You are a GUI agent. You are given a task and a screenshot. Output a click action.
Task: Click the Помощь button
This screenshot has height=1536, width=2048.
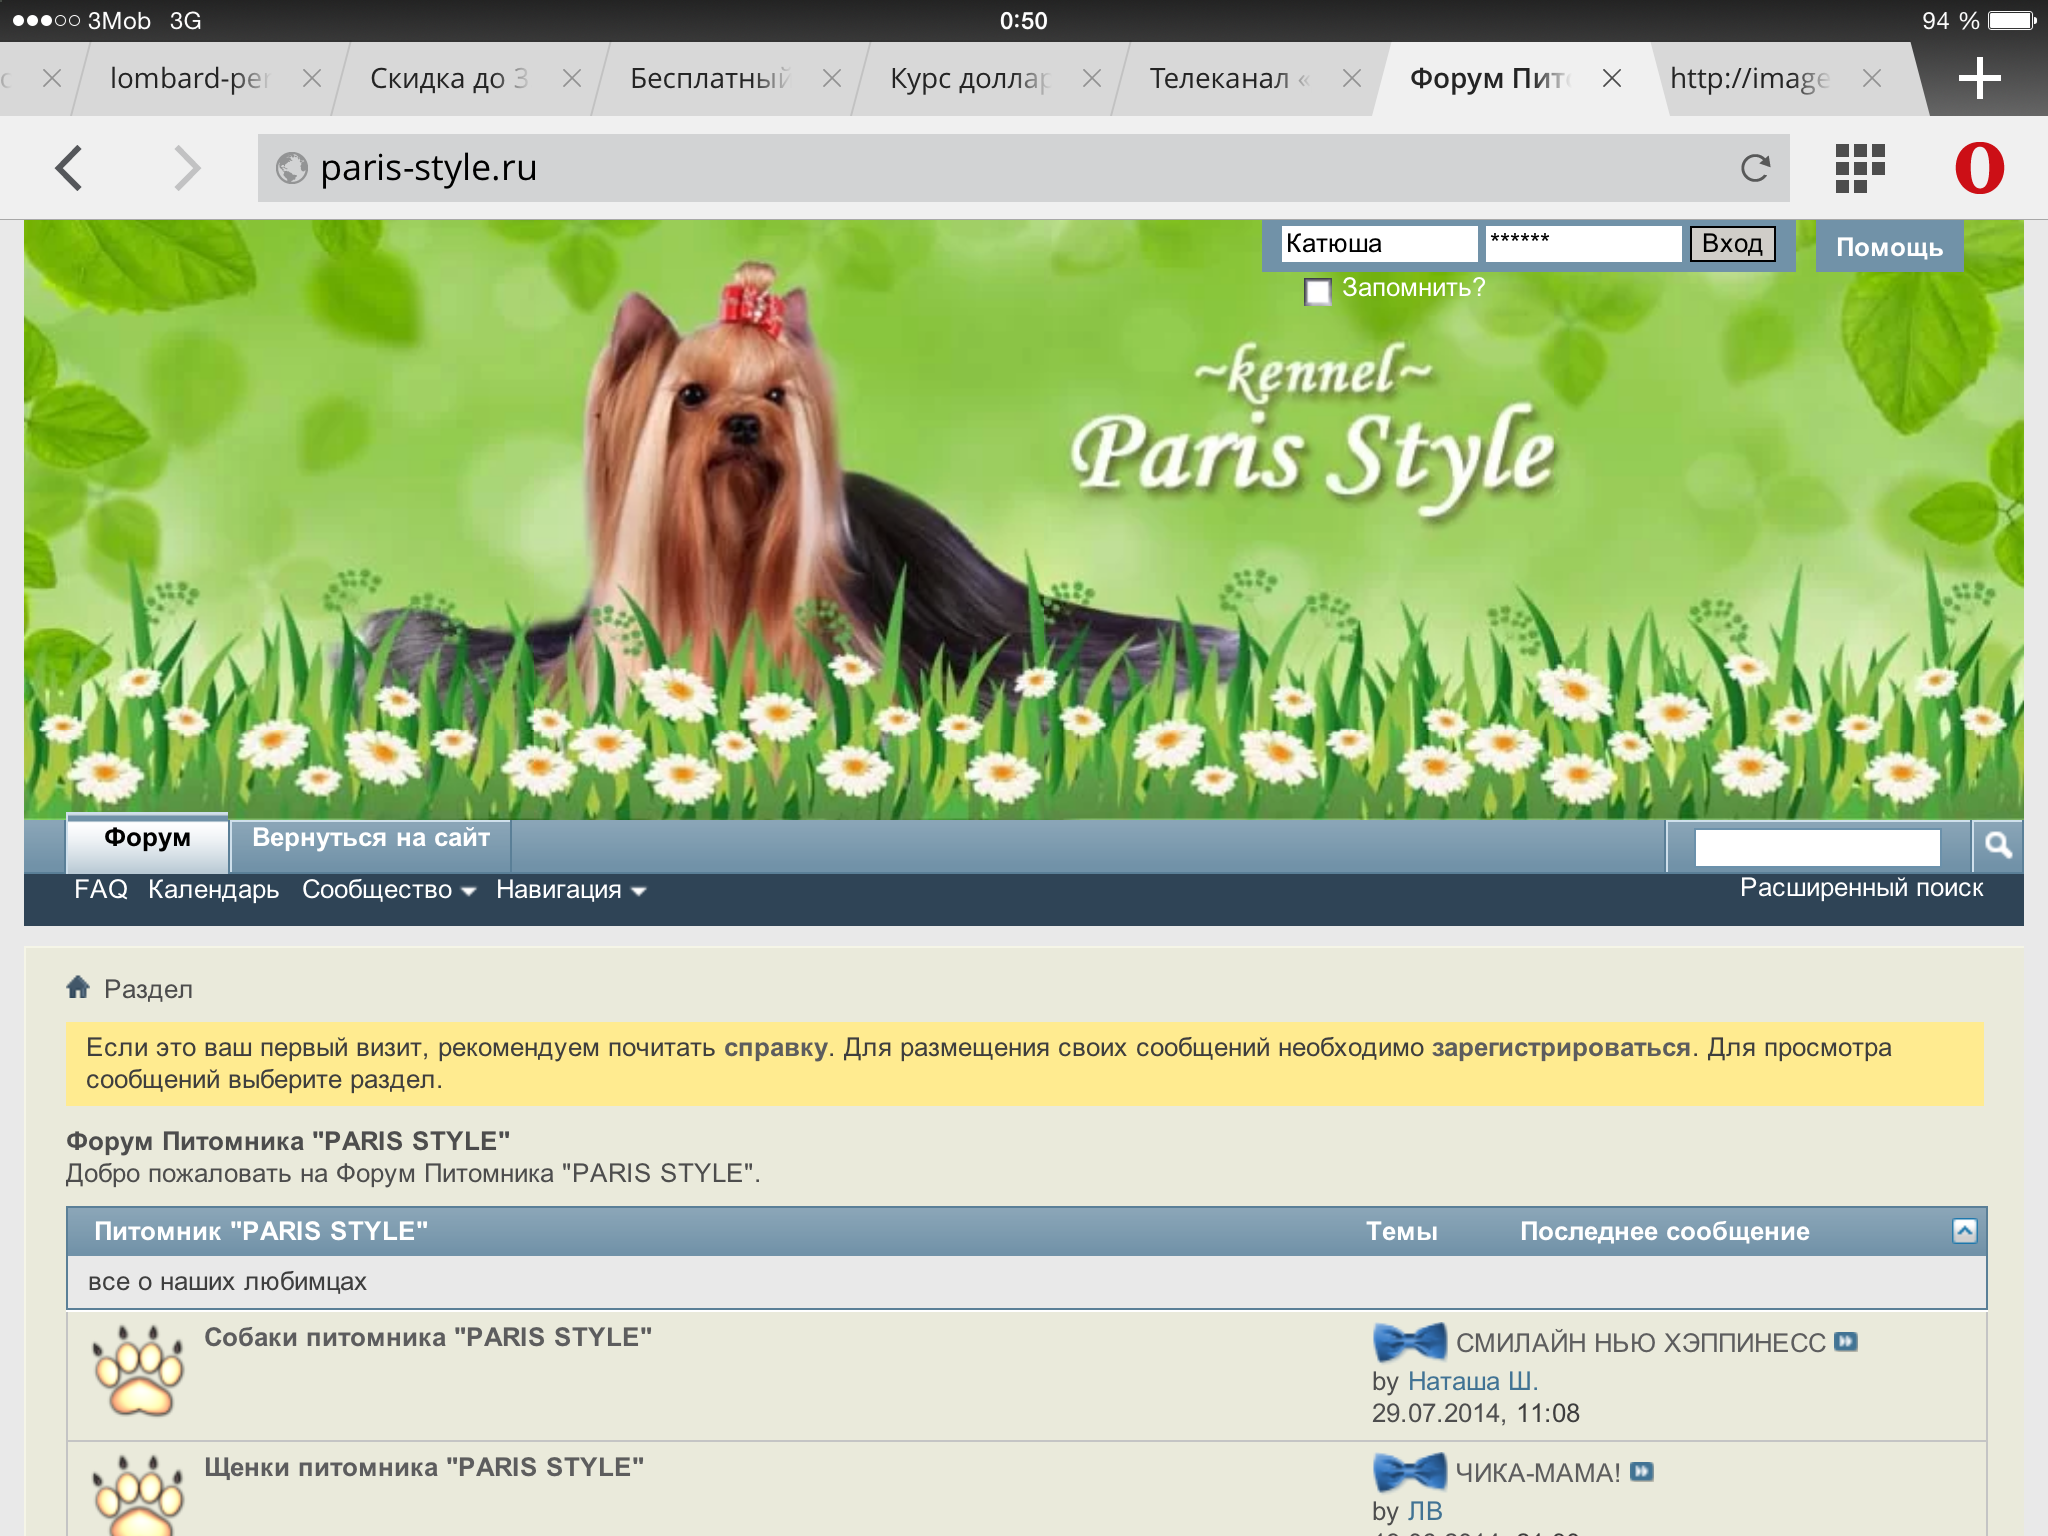[1889, 246]
